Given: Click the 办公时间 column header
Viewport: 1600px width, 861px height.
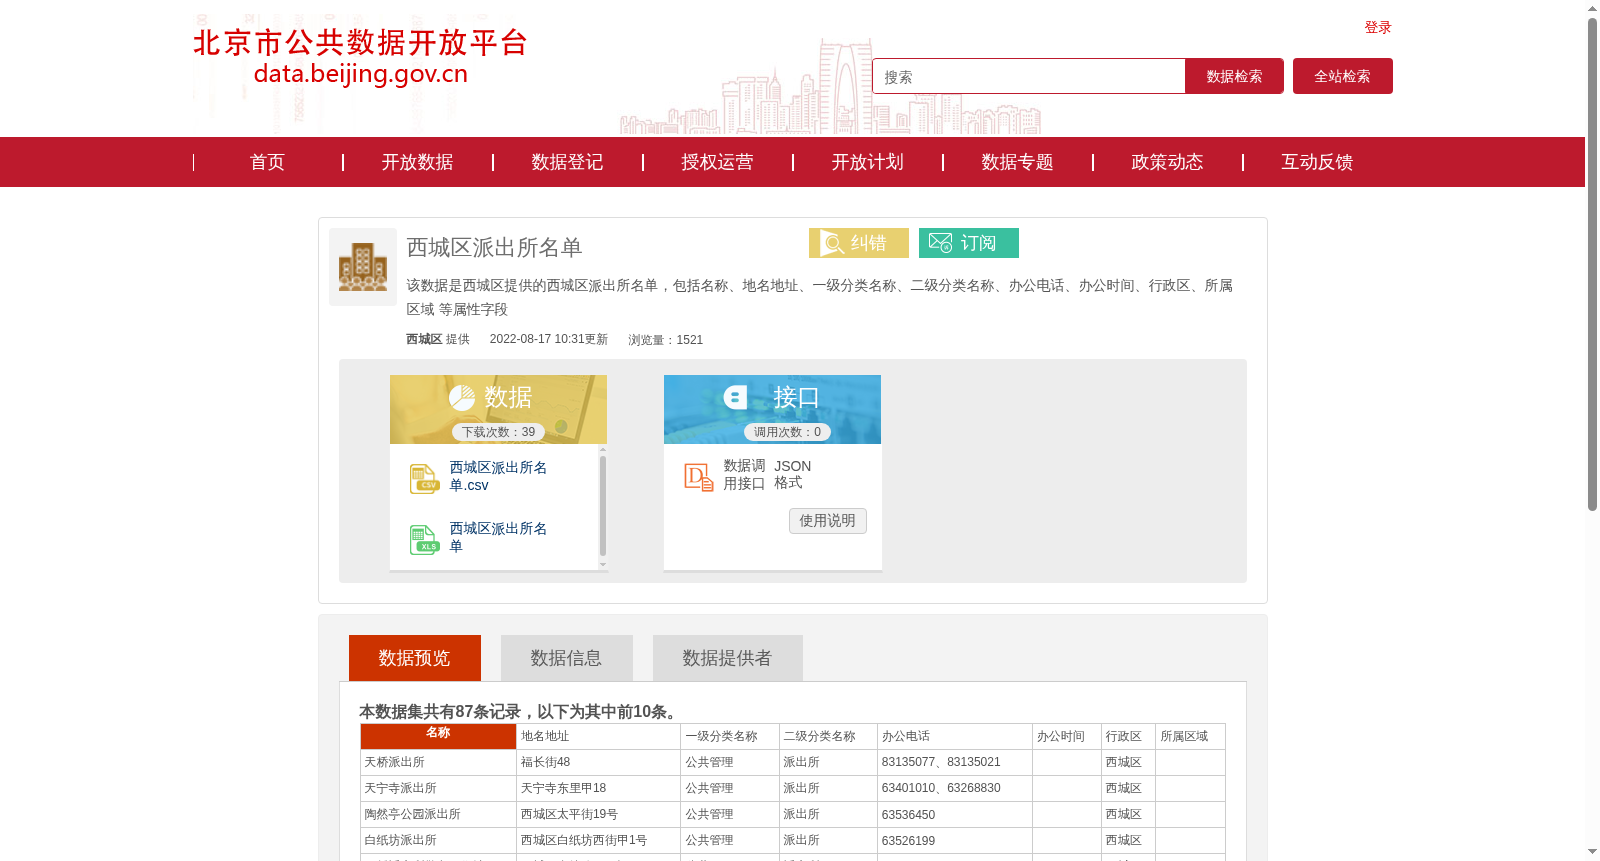Looking at the screenshot, I should [1067, 737].
